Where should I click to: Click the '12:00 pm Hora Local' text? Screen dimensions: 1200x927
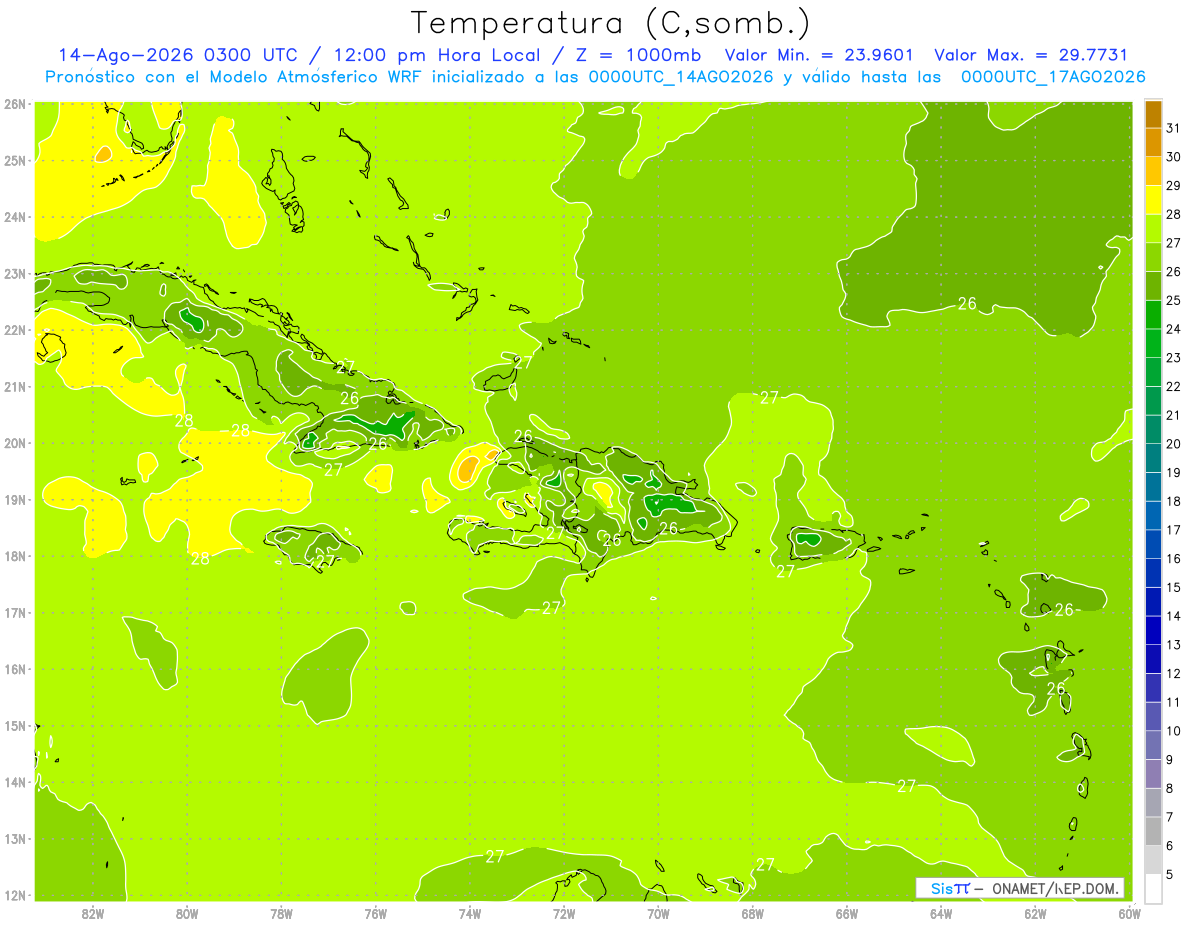point(438,56)
